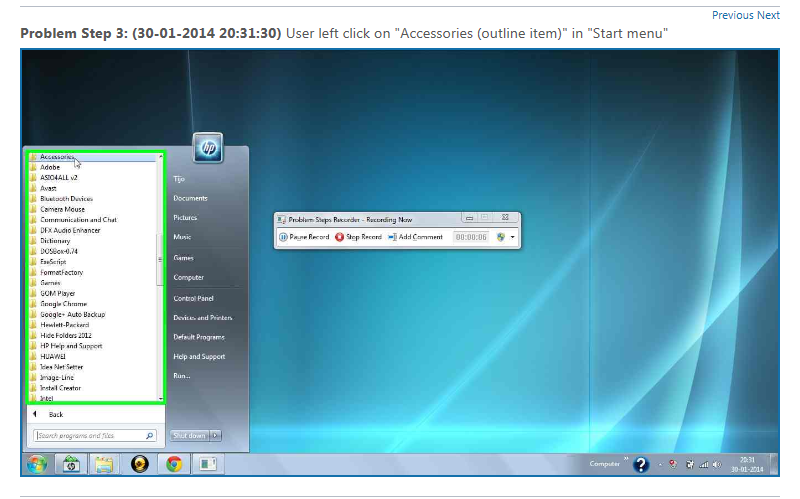The width and height of the screenshot is (800, 499).
Task: Open Devices and Printers
Action: click(203, 317)
